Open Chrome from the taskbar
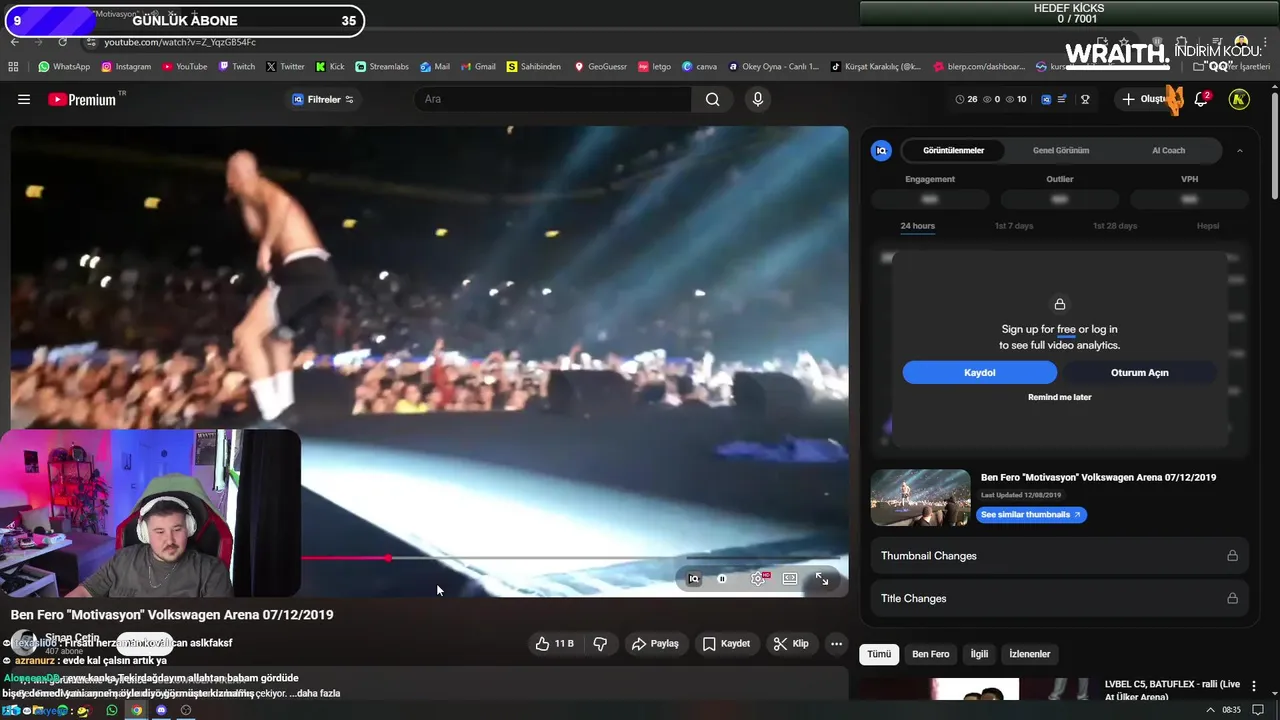The width and height of the screenshot is (1280, 720). pyautogui.click(x=137, y=710)
